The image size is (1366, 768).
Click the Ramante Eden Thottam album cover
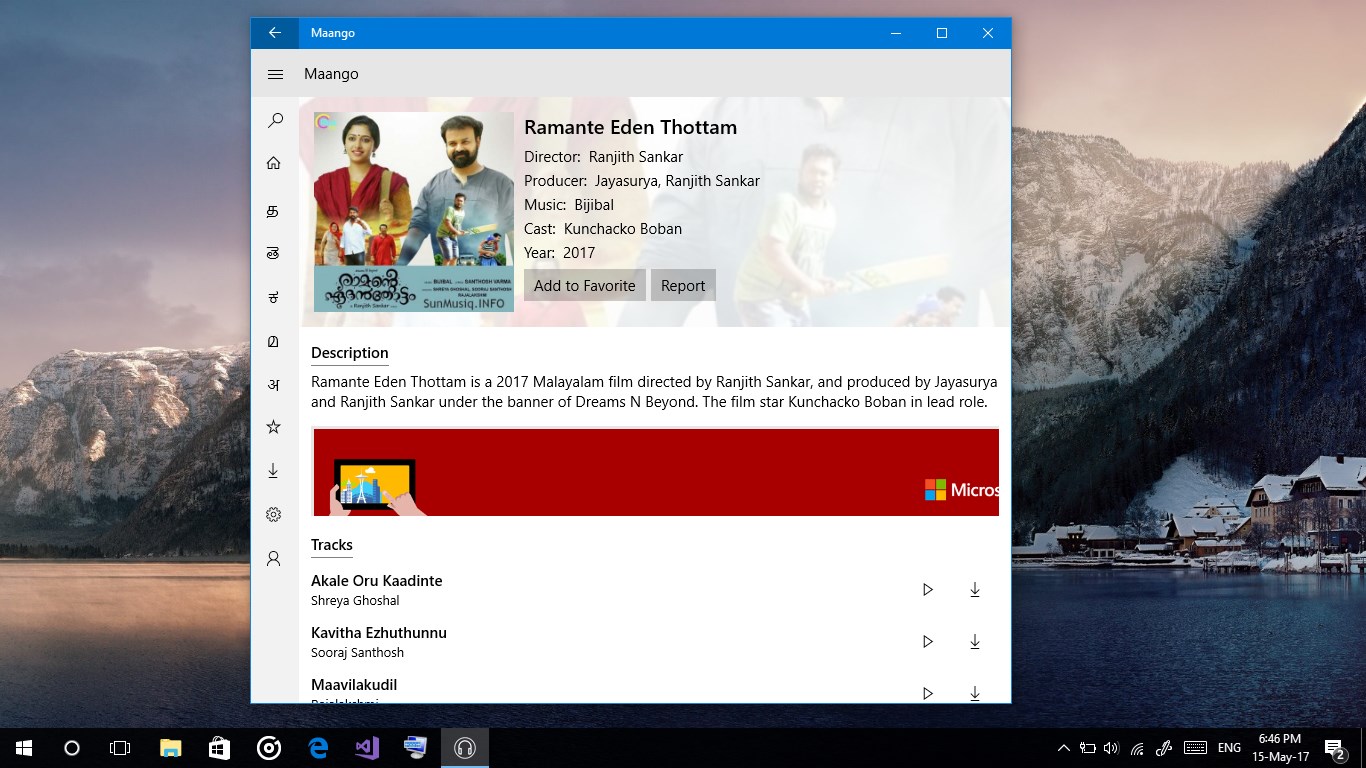(x=414, y=212)
